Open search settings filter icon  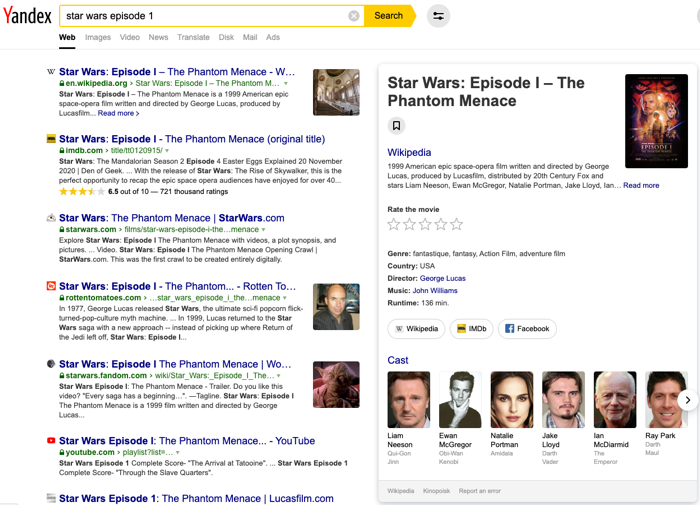[438, 16]
